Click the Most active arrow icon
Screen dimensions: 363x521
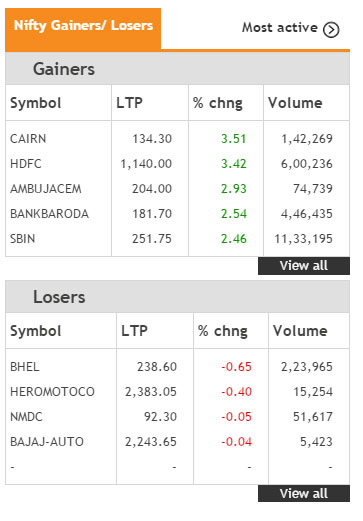coord(331,29)
